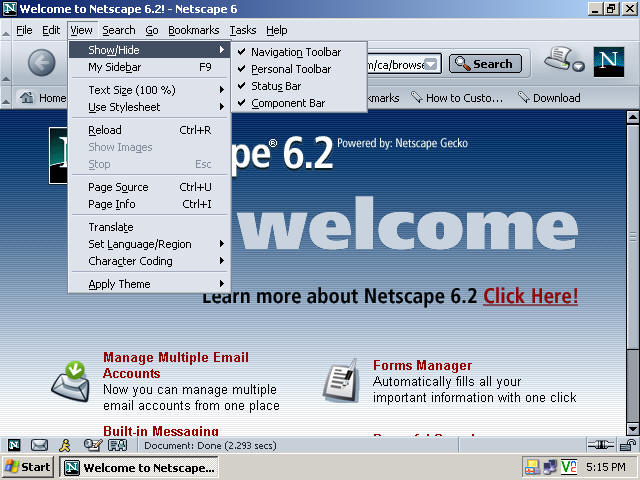Choose Reload from the View menu
The height and width of the screenshot is (480, 640).
(150, 130)
